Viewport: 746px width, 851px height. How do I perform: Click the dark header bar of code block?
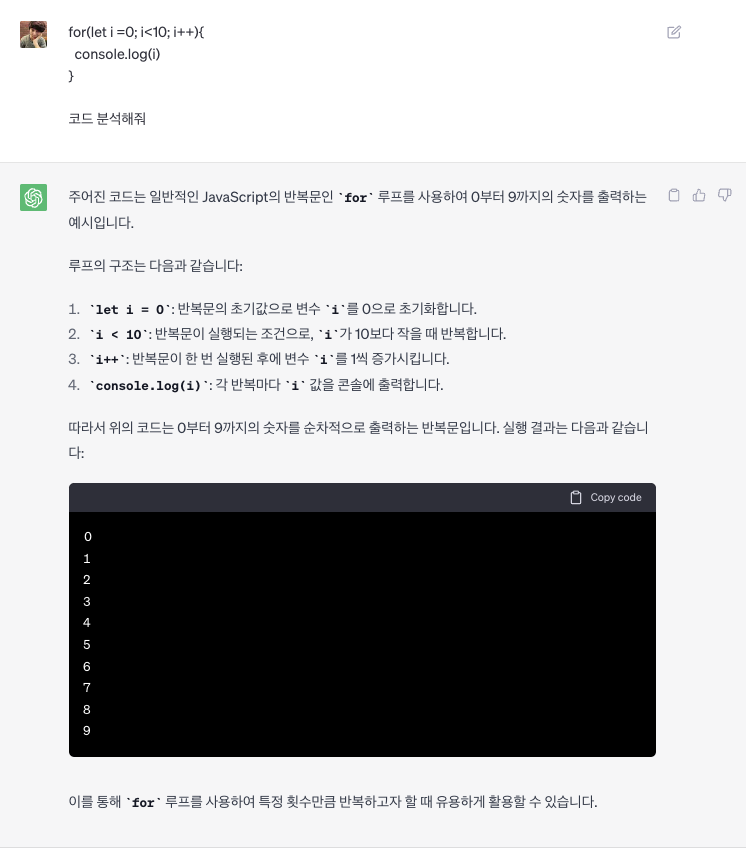362,498
